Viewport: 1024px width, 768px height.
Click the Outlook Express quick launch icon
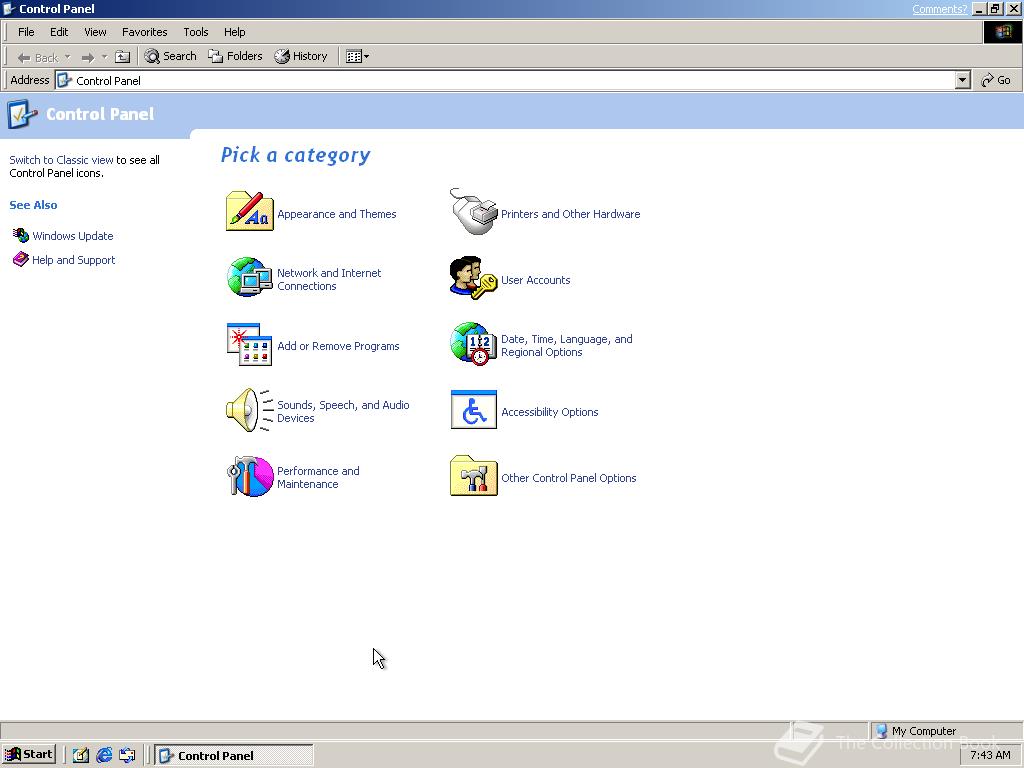point(127,755)
